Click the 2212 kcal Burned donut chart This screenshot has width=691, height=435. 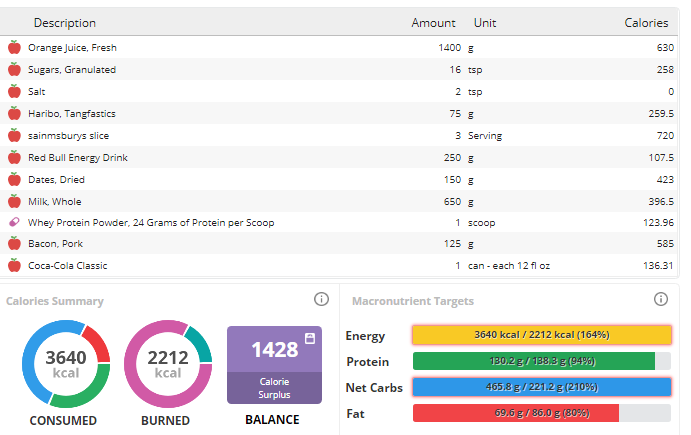[168, 364]
